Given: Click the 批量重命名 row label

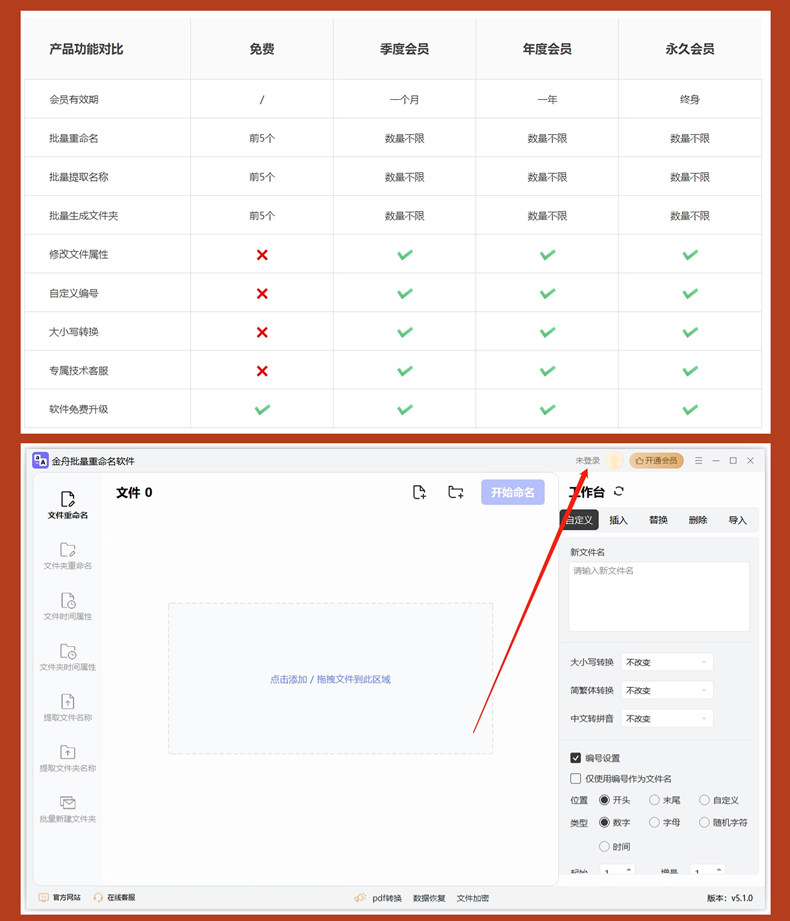Looking at the screenshot, I should point(74,138).
